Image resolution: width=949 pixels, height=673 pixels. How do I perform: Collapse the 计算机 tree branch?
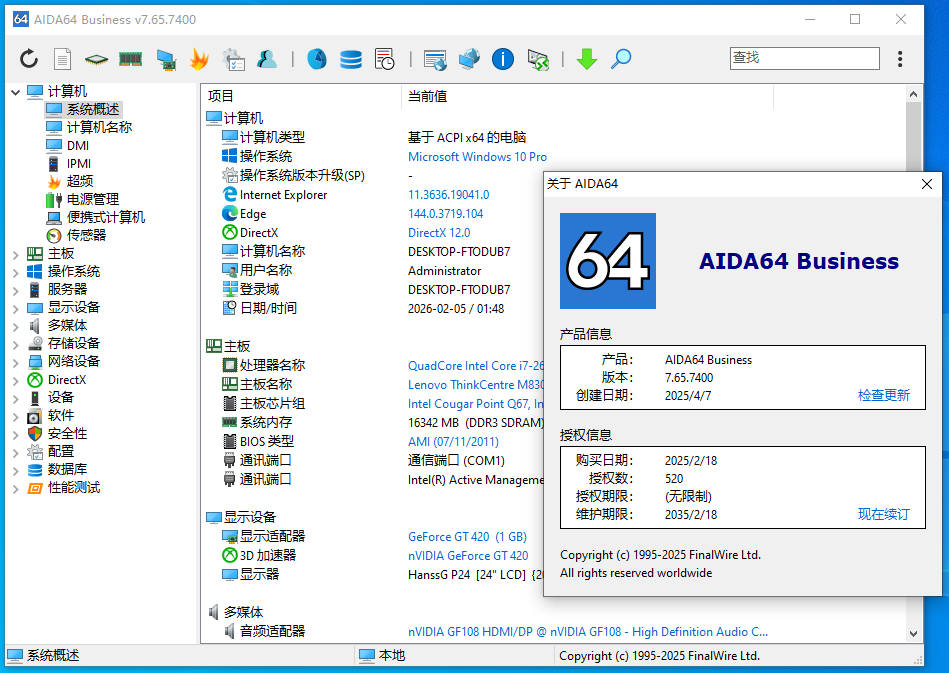coord(16,90)
